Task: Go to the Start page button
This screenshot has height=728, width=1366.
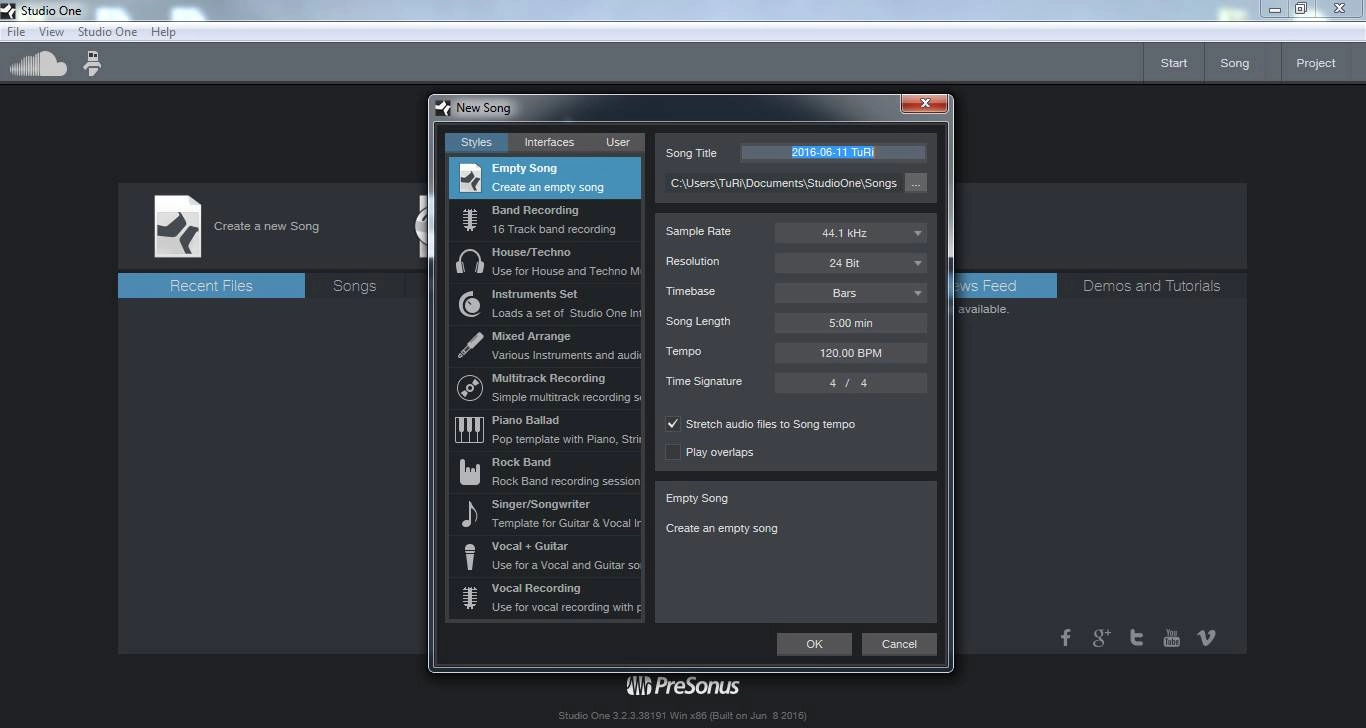Action: [1174, 63]
